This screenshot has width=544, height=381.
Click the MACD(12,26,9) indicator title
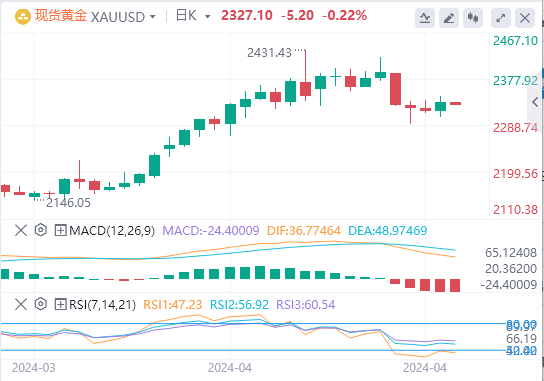pyautogui.click(x=112, y=230)
